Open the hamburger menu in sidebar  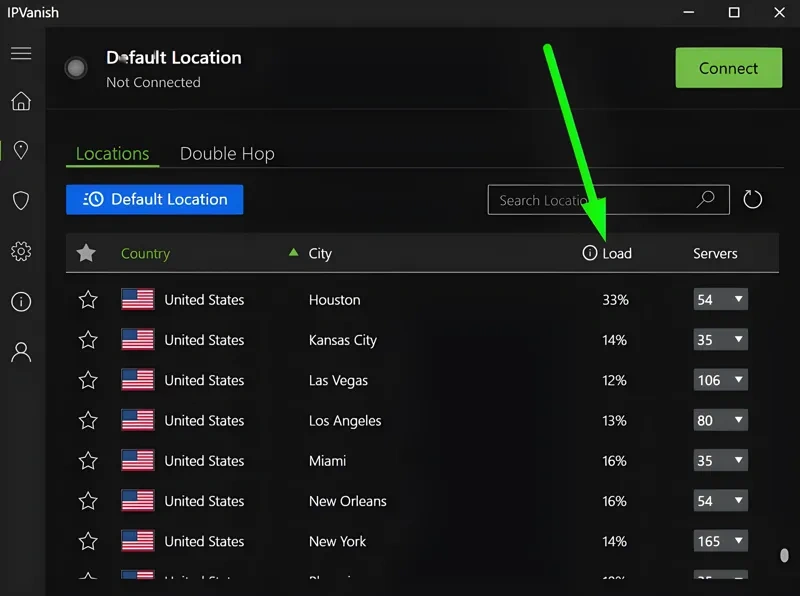point(21,54)
